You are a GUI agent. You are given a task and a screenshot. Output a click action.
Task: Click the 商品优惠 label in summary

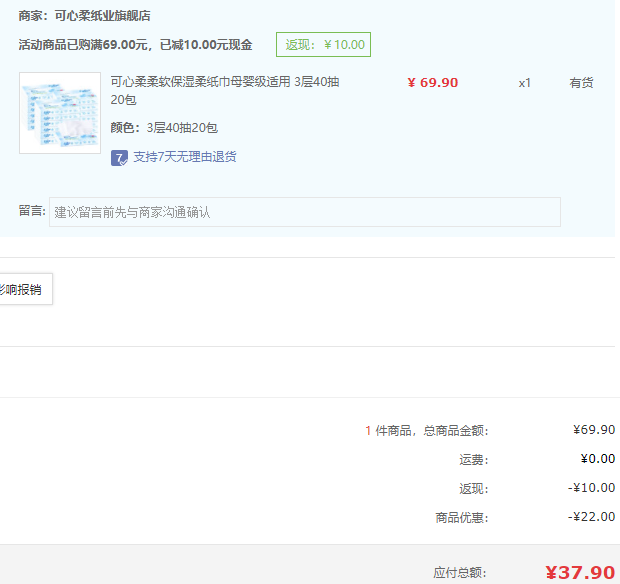(461, 518)
